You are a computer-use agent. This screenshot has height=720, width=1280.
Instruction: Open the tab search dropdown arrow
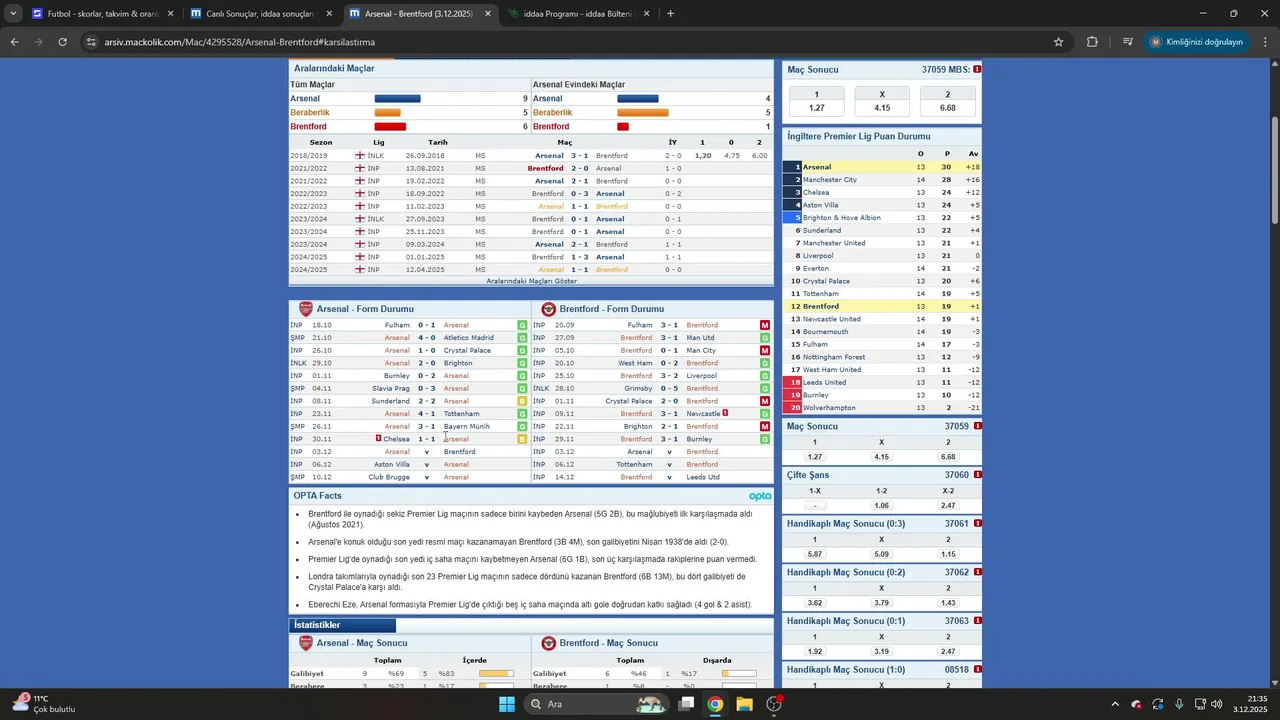[x=13, y=14]
